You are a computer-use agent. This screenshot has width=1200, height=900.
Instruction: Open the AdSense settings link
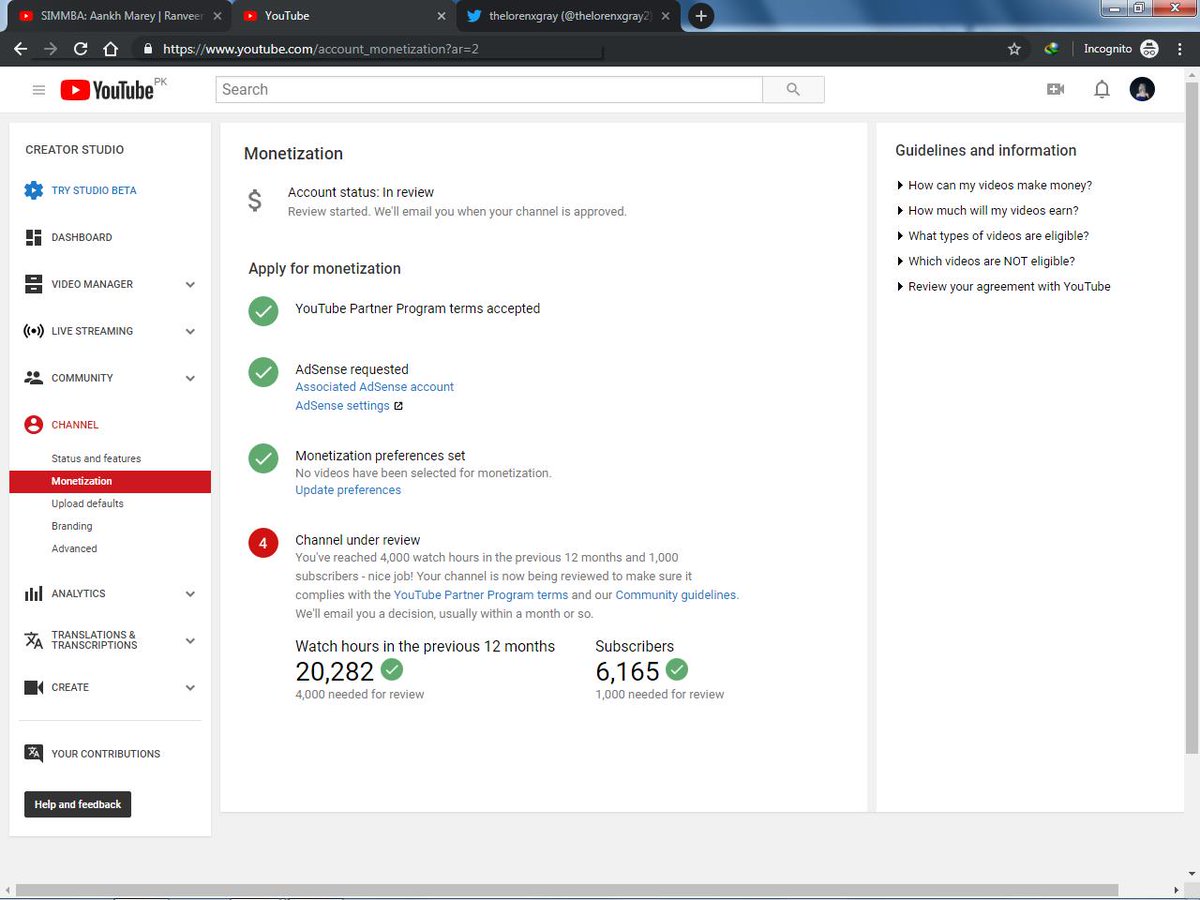(342, 406)
